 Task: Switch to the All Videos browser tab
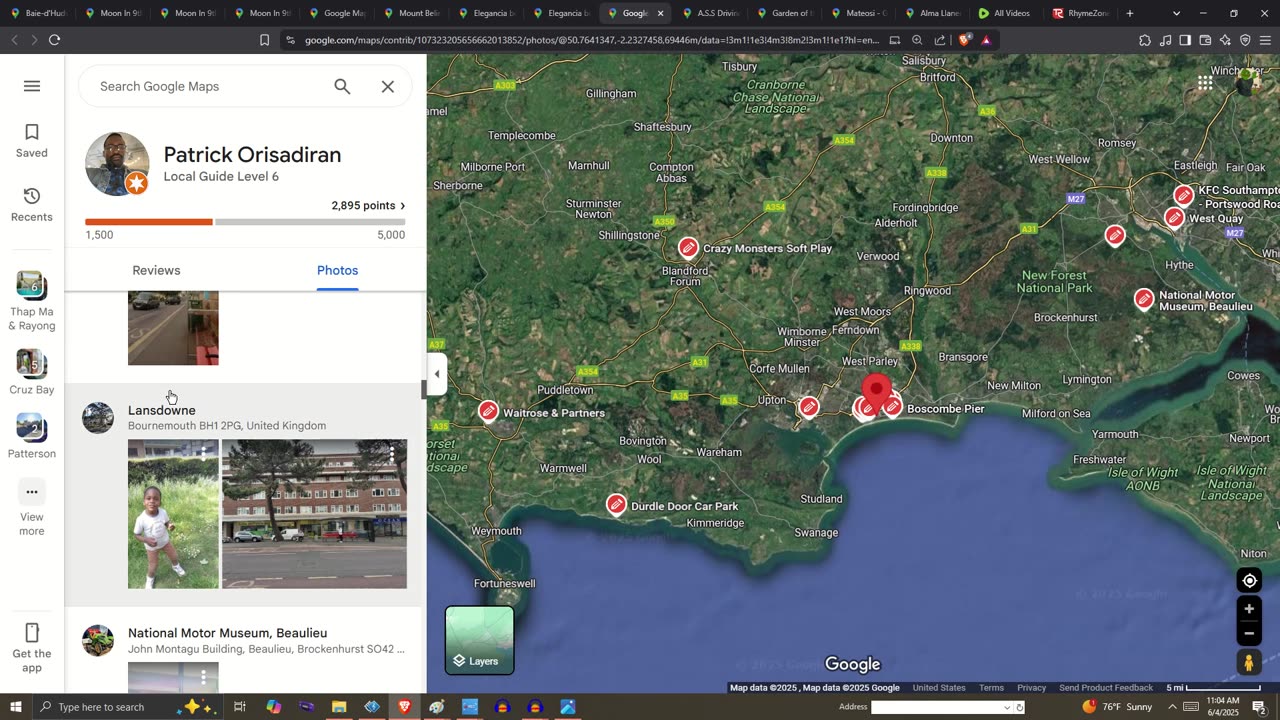[x=1005, y=13]
